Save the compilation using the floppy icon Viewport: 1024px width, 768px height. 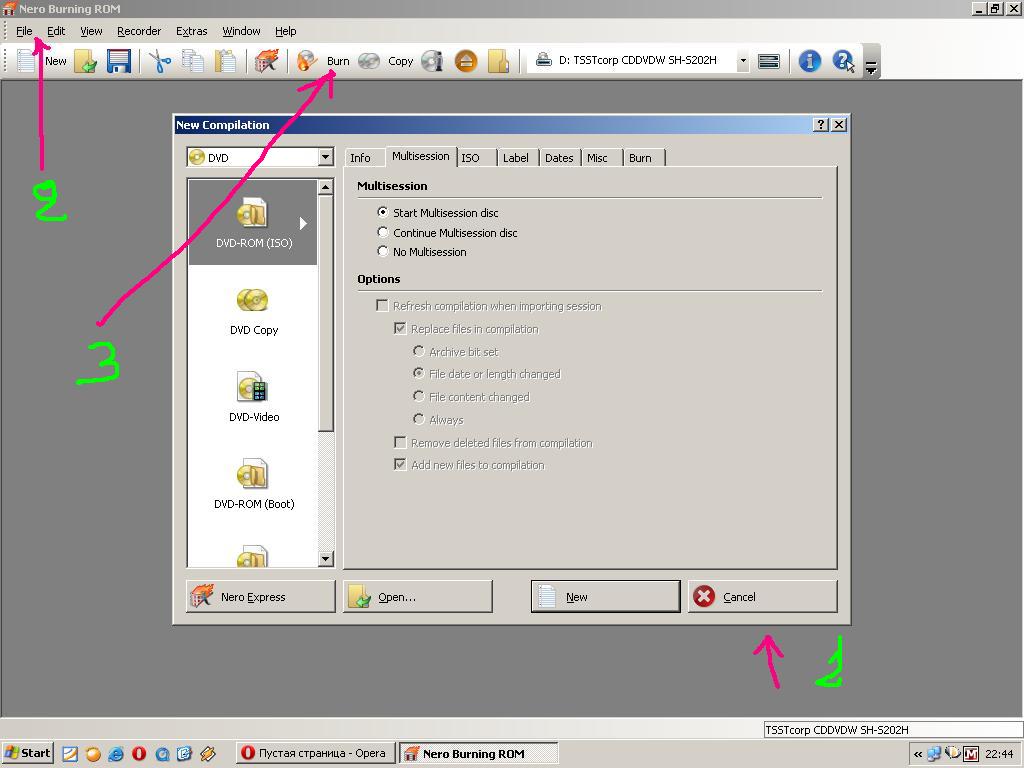[119, 61]
